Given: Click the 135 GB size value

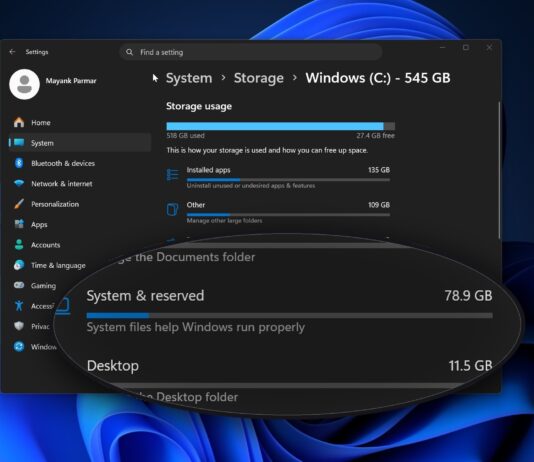Looking at the screenshot, I should 379,170.
